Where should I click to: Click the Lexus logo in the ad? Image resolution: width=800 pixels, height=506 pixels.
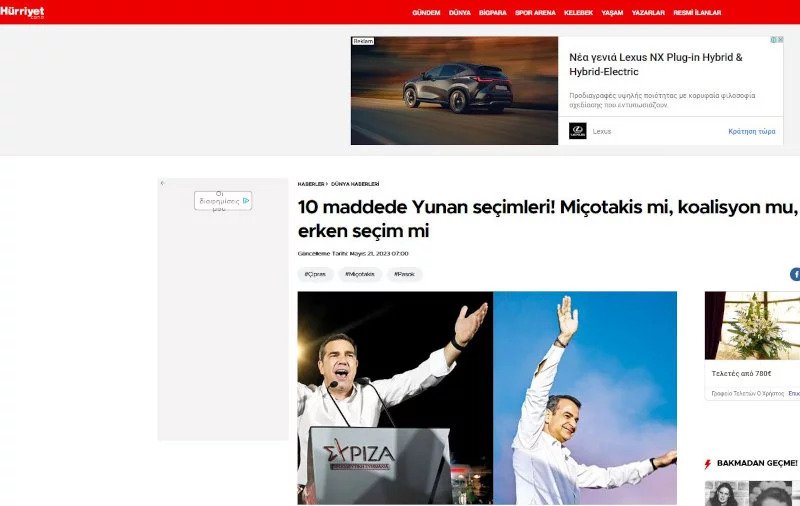[x=578, y=131]
